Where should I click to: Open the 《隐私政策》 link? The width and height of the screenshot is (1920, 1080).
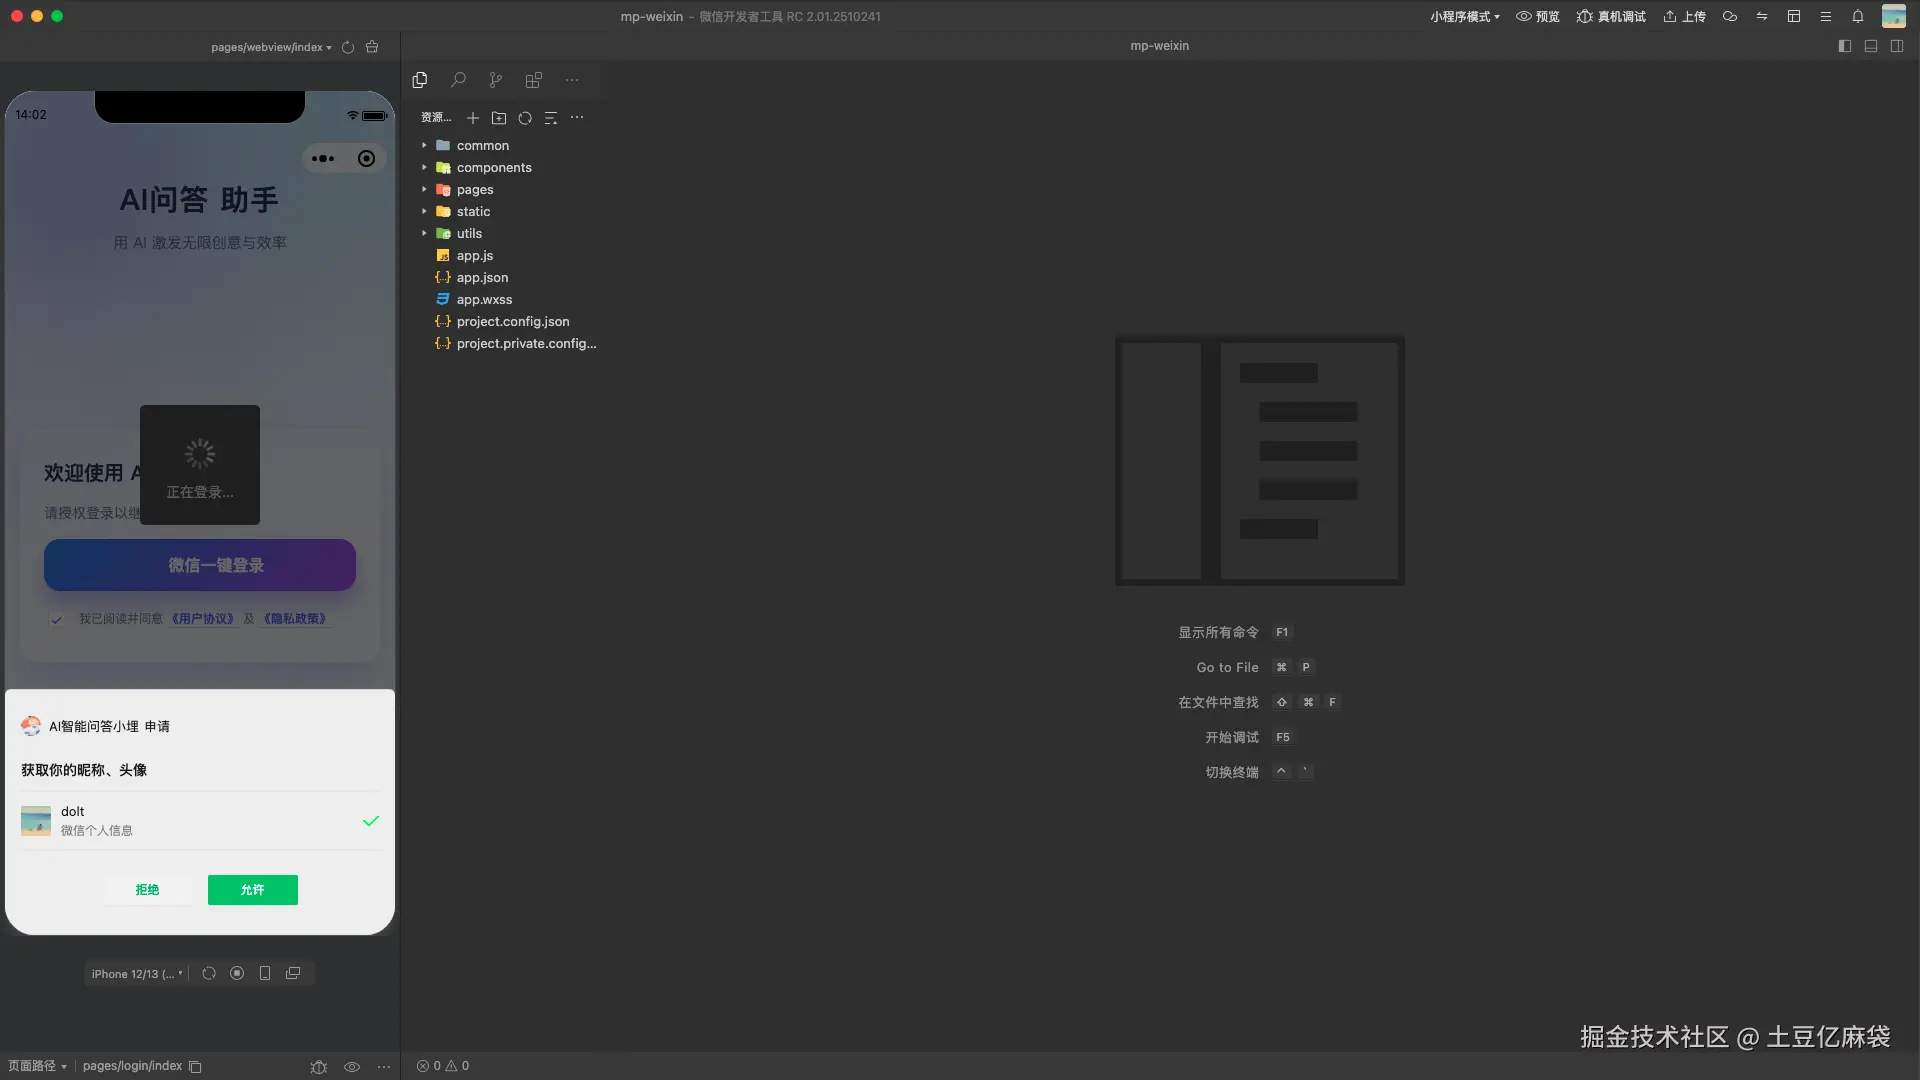295,619
